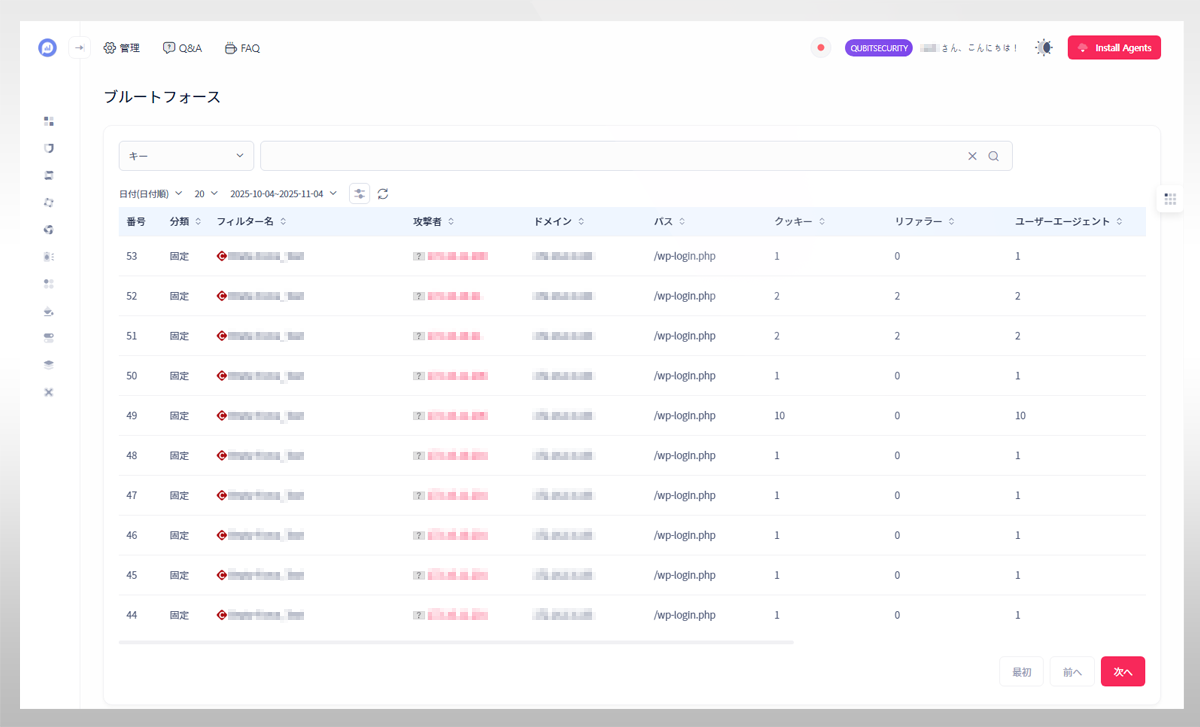Open the layers stack icon in left sidebar
The image size is (1200, 727).
[48, 365]
